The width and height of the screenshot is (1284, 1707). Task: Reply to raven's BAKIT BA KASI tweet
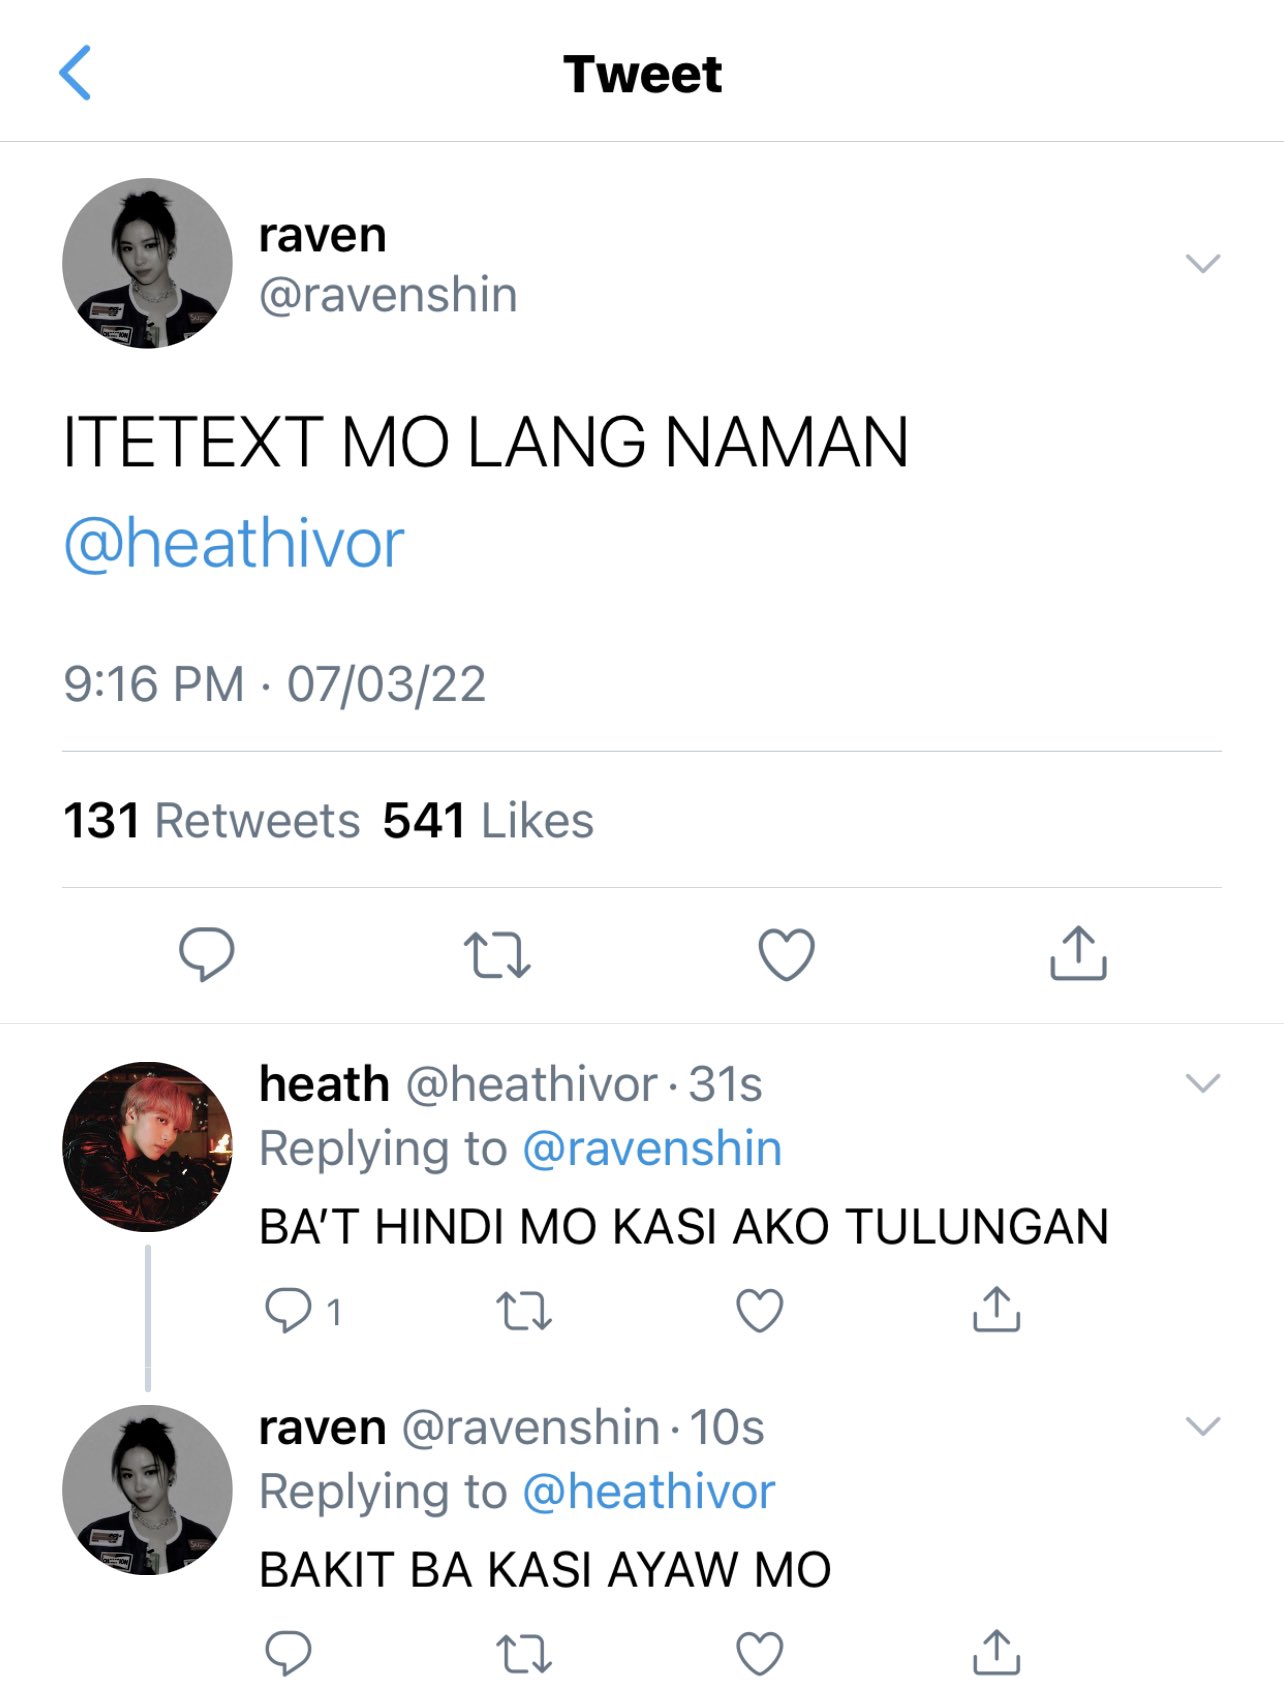click(288, 1653)
